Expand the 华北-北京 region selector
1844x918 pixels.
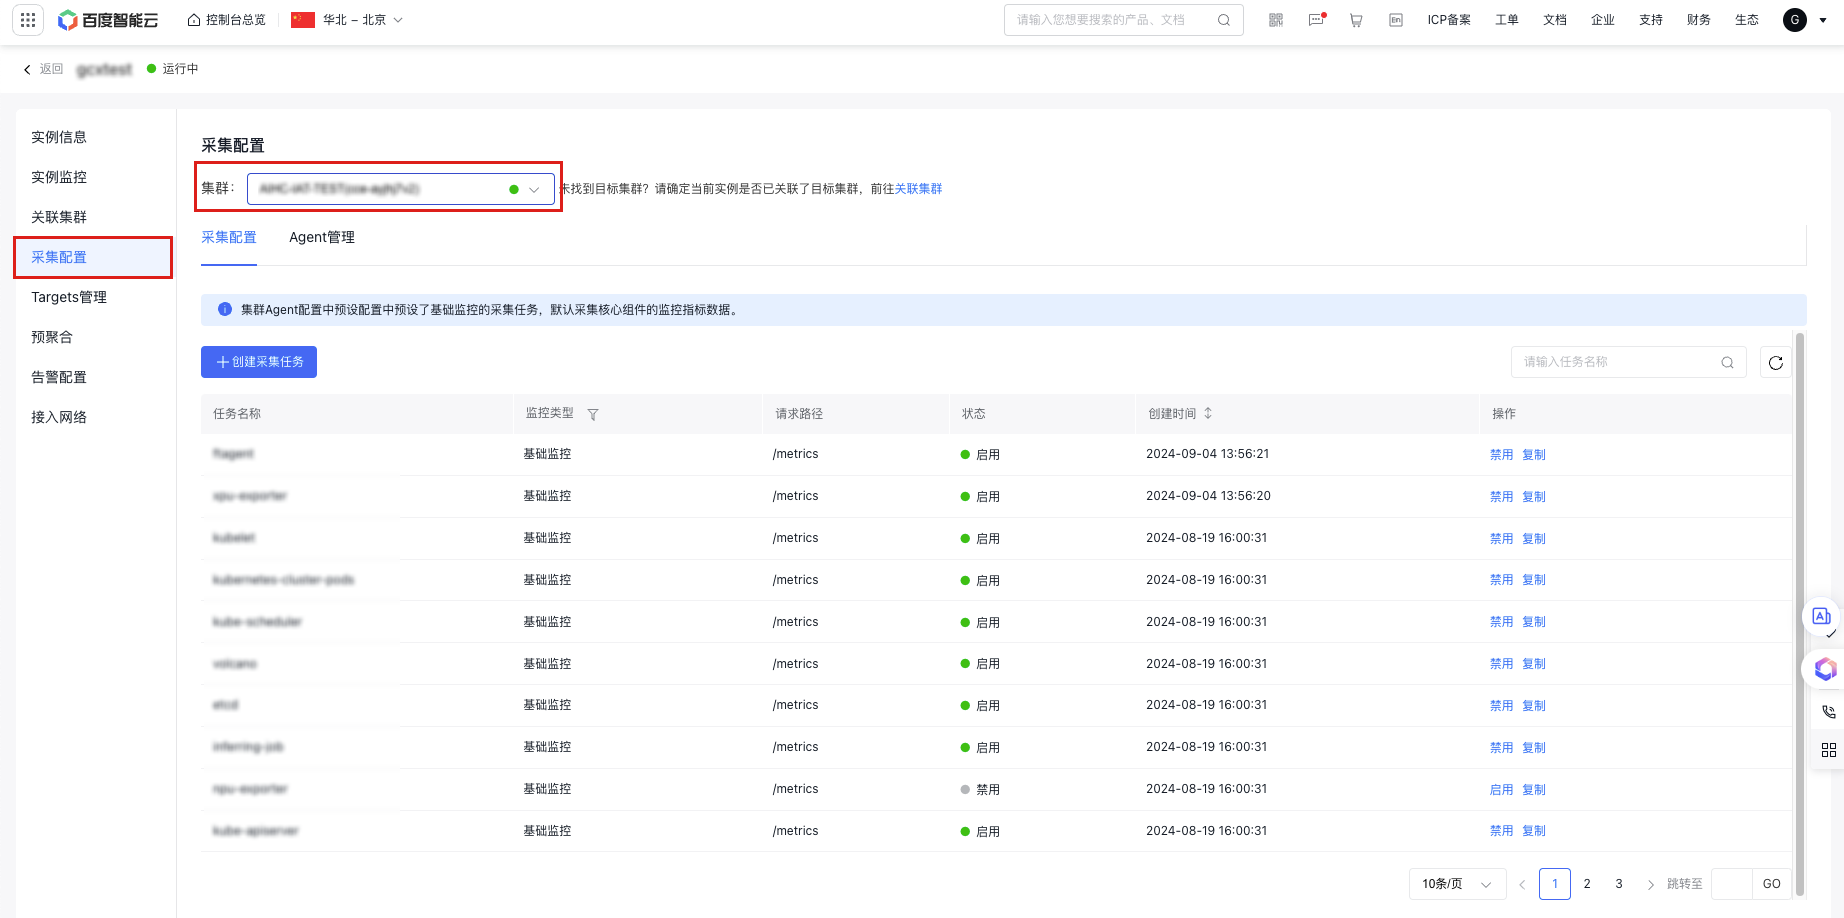coord(347,20)
